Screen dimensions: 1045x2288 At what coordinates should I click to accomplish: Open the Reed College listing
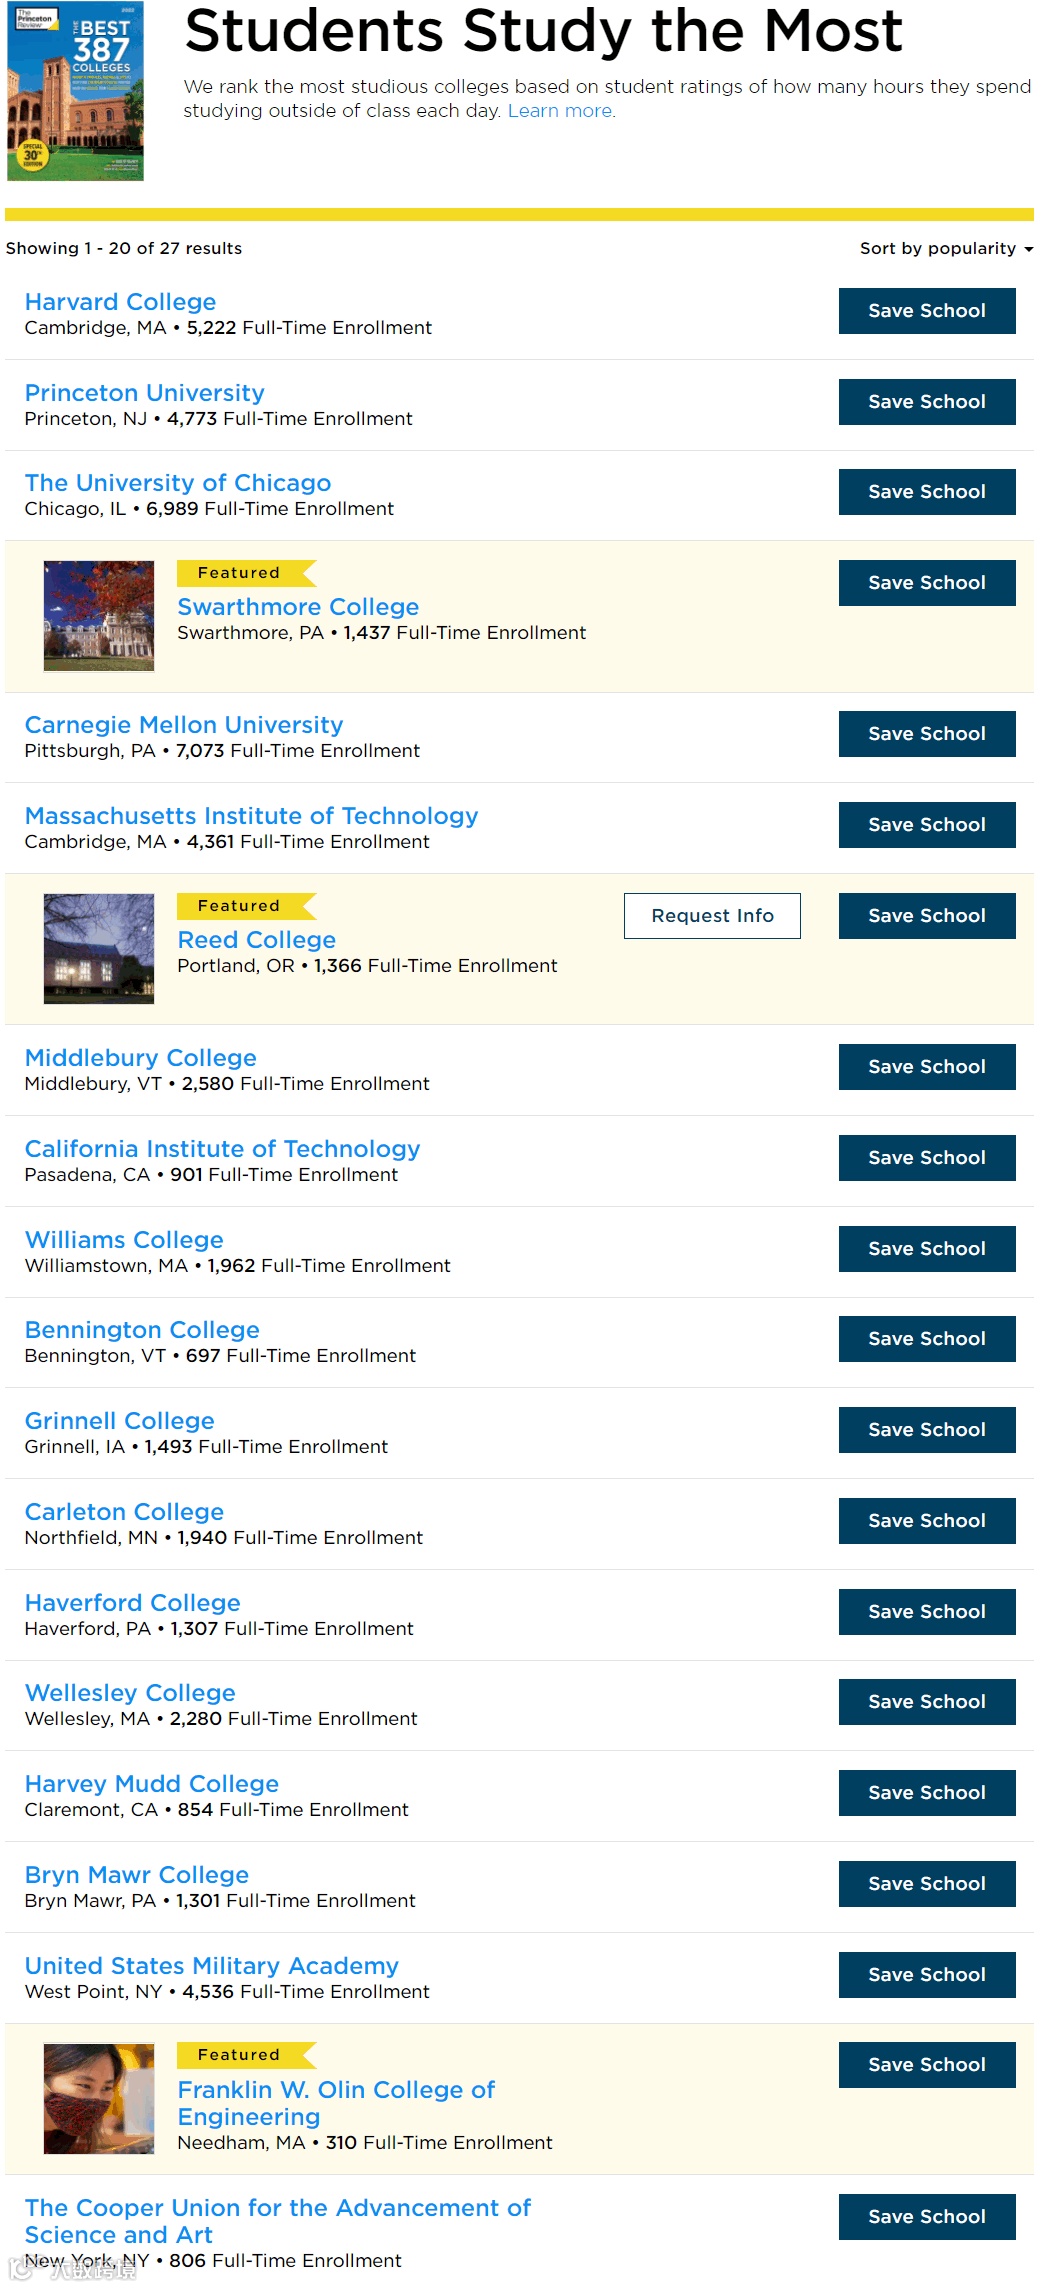coord(256,940)
